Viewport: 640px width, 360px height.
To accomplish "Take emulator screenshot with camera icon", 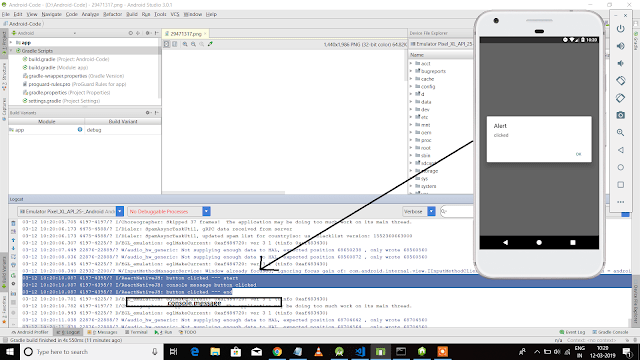I will pyautogui.click(x=620, y=115).
